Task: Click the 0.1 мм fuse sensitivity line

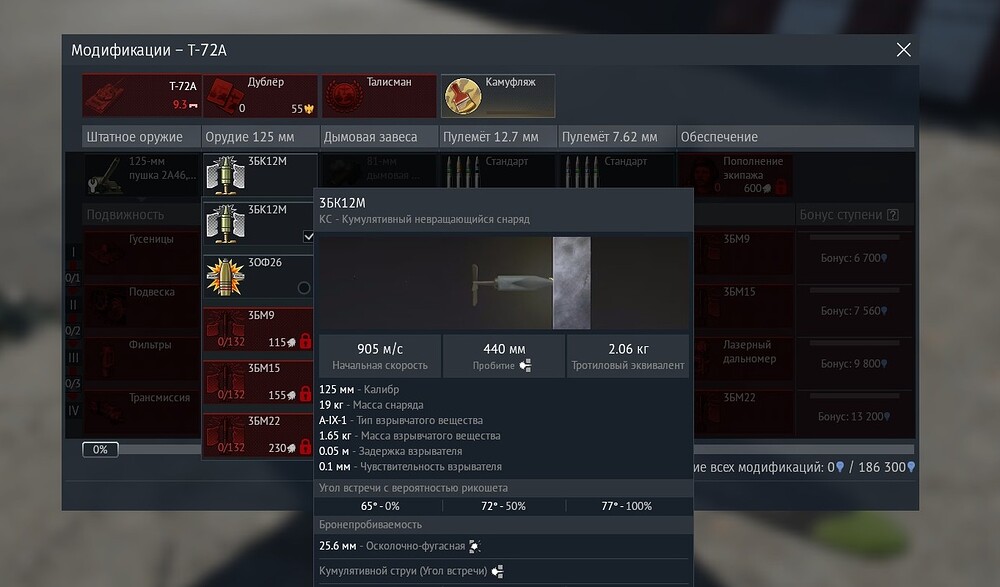Action: click(410, 466)
